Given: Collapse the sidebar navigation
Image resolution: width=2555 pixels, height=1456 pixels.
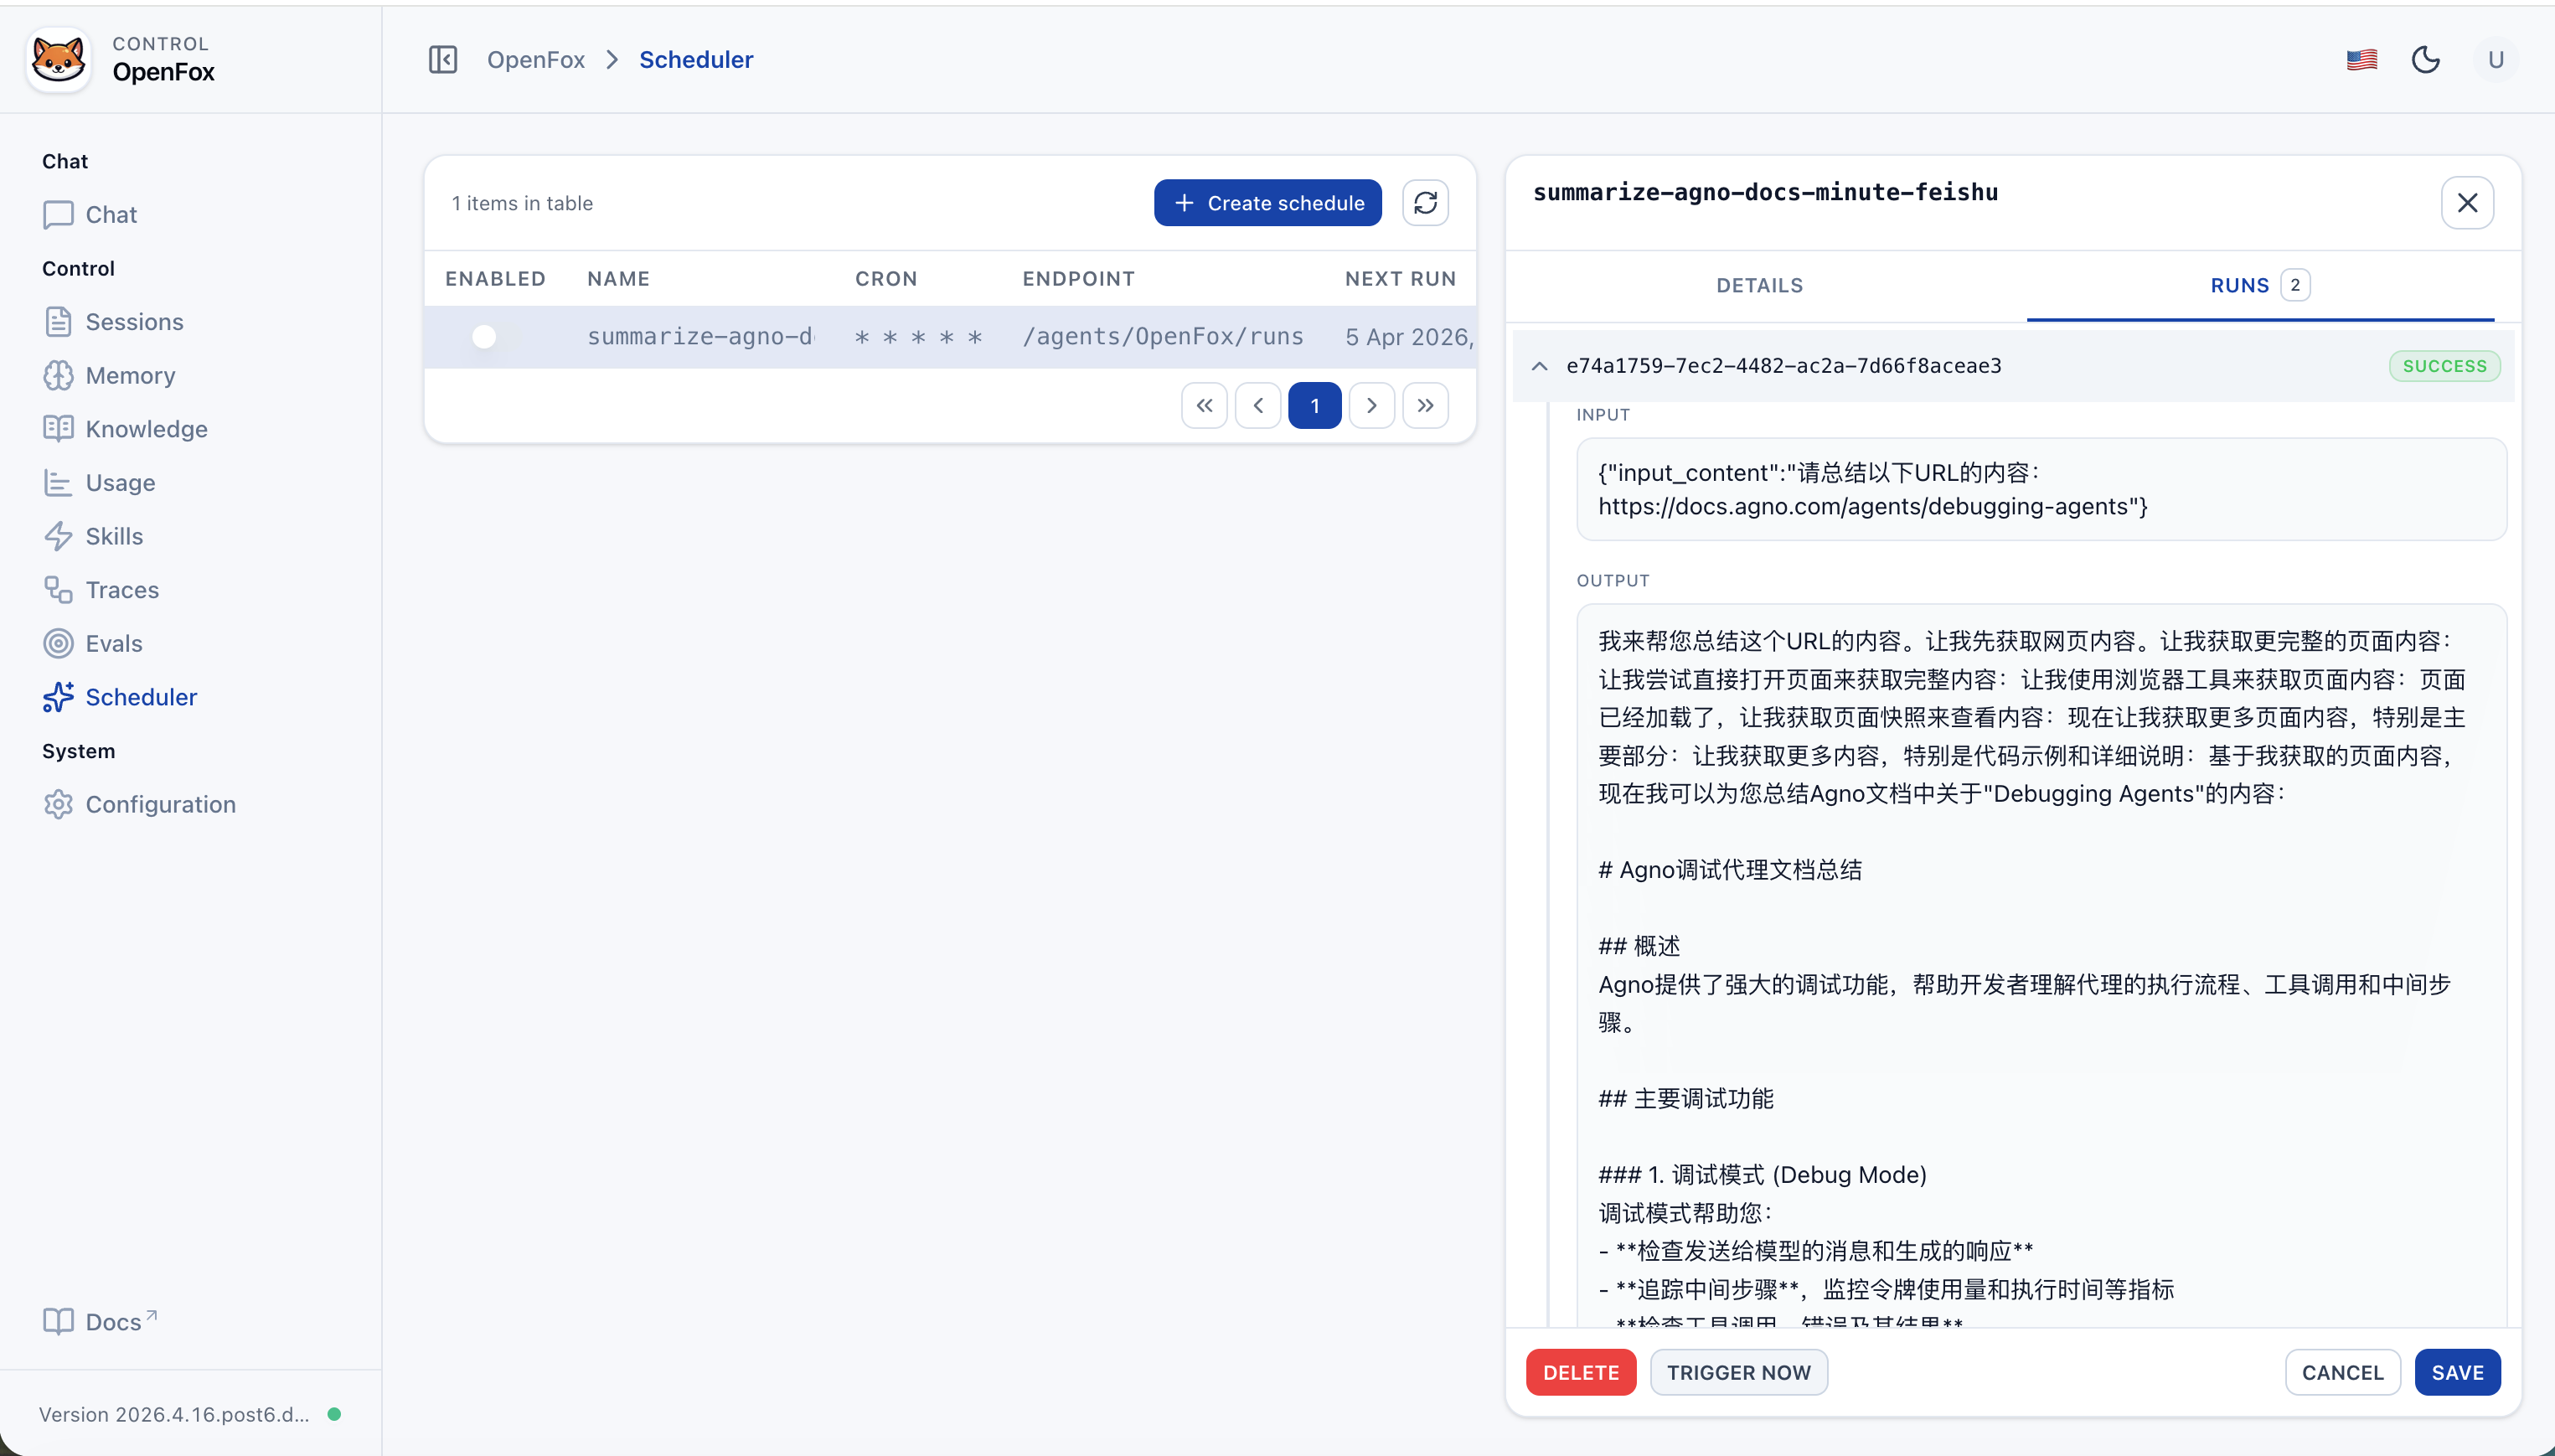Looking at the screenshot, I should coord(443,59).
